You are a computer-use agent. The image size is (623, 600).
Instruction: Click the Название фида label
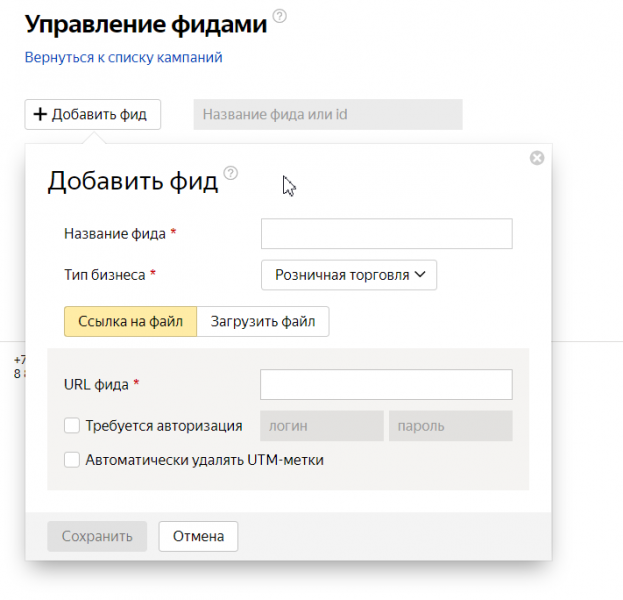[115, 234]
